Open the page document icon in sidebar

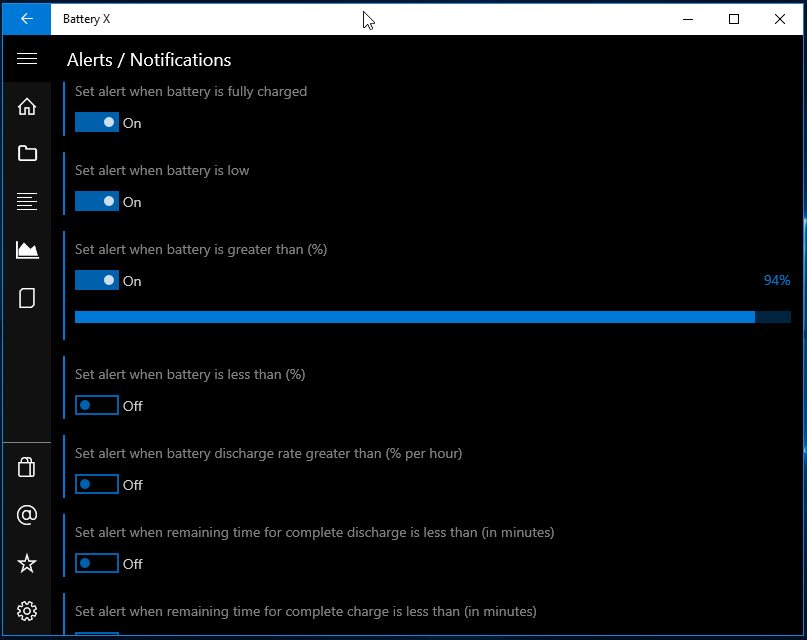[x=27, y=298]
